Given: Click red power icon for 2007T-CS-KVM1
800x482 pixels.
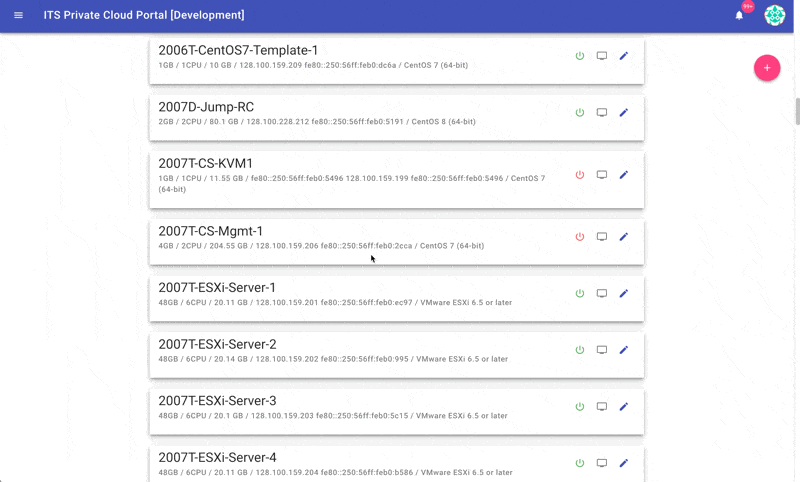Looking at the screenshot, I should 580,174.
